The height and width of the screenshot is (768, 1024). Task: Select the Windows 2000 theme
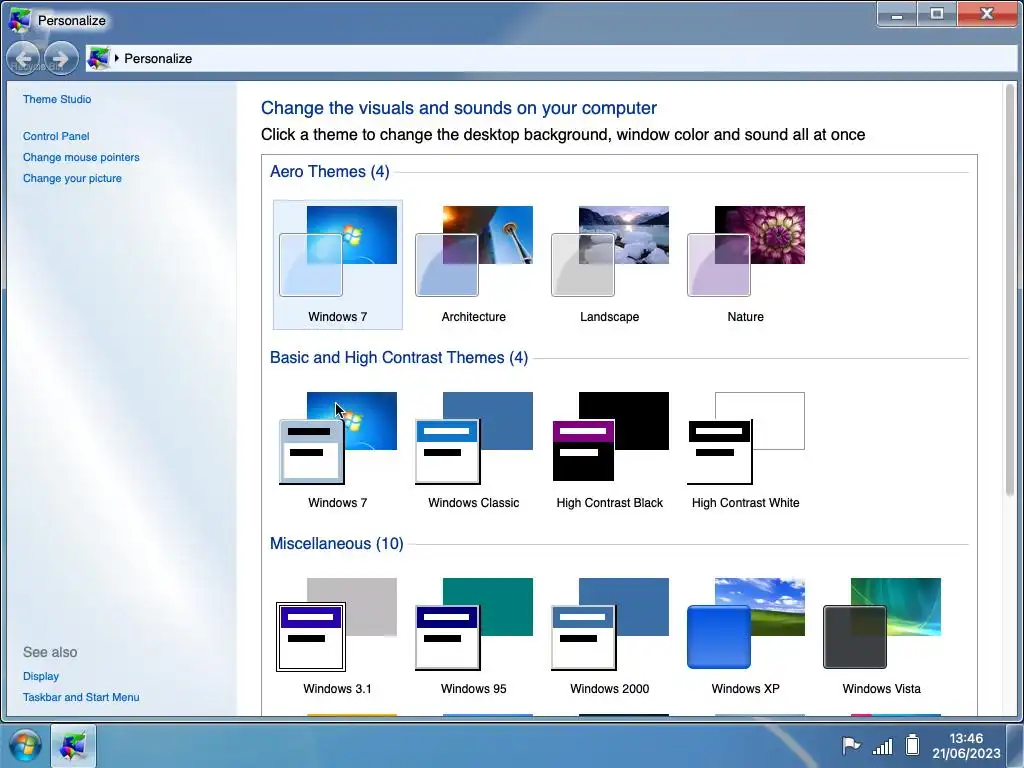click(609, 637)
